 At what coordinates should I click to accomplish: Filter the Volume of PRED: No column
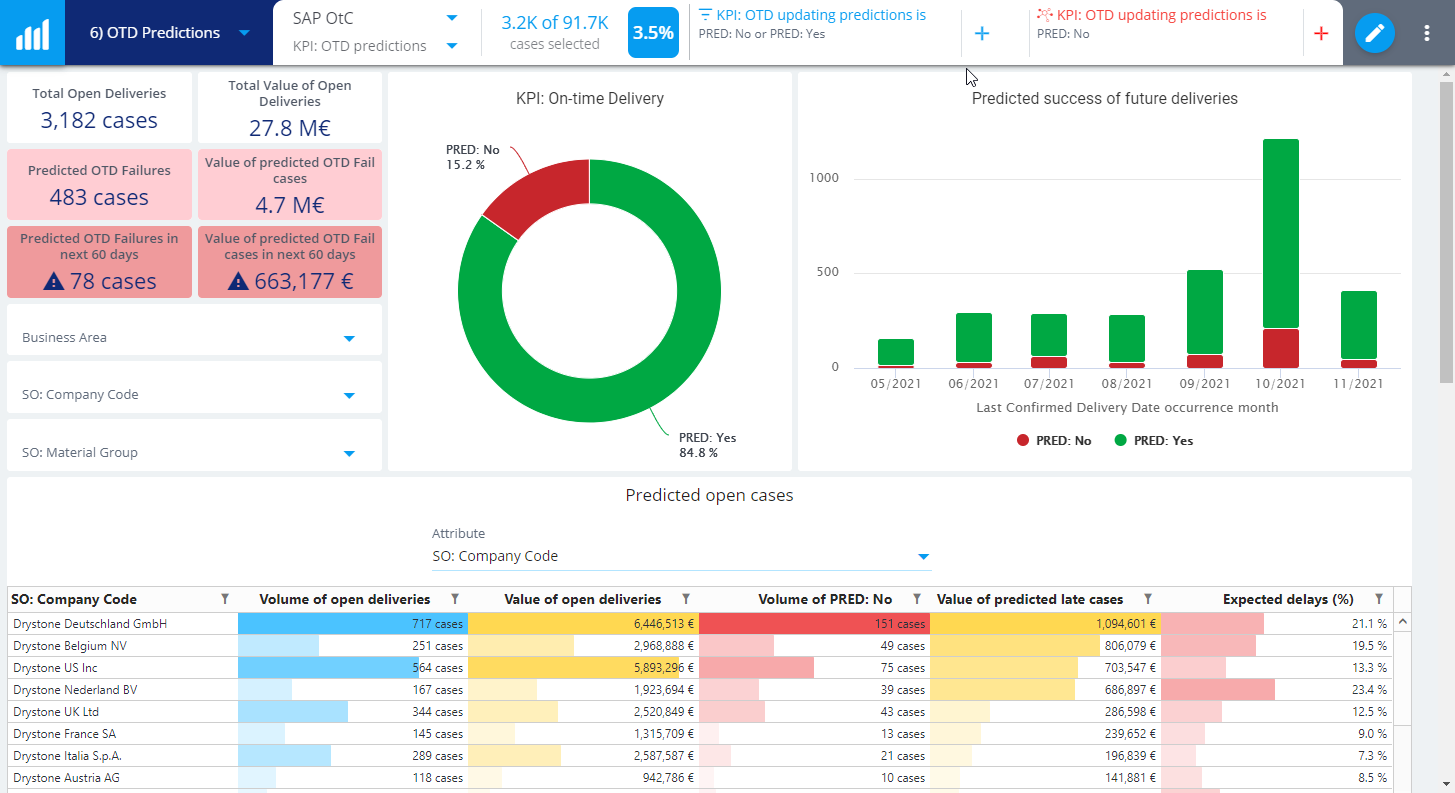tap(917, 599)
